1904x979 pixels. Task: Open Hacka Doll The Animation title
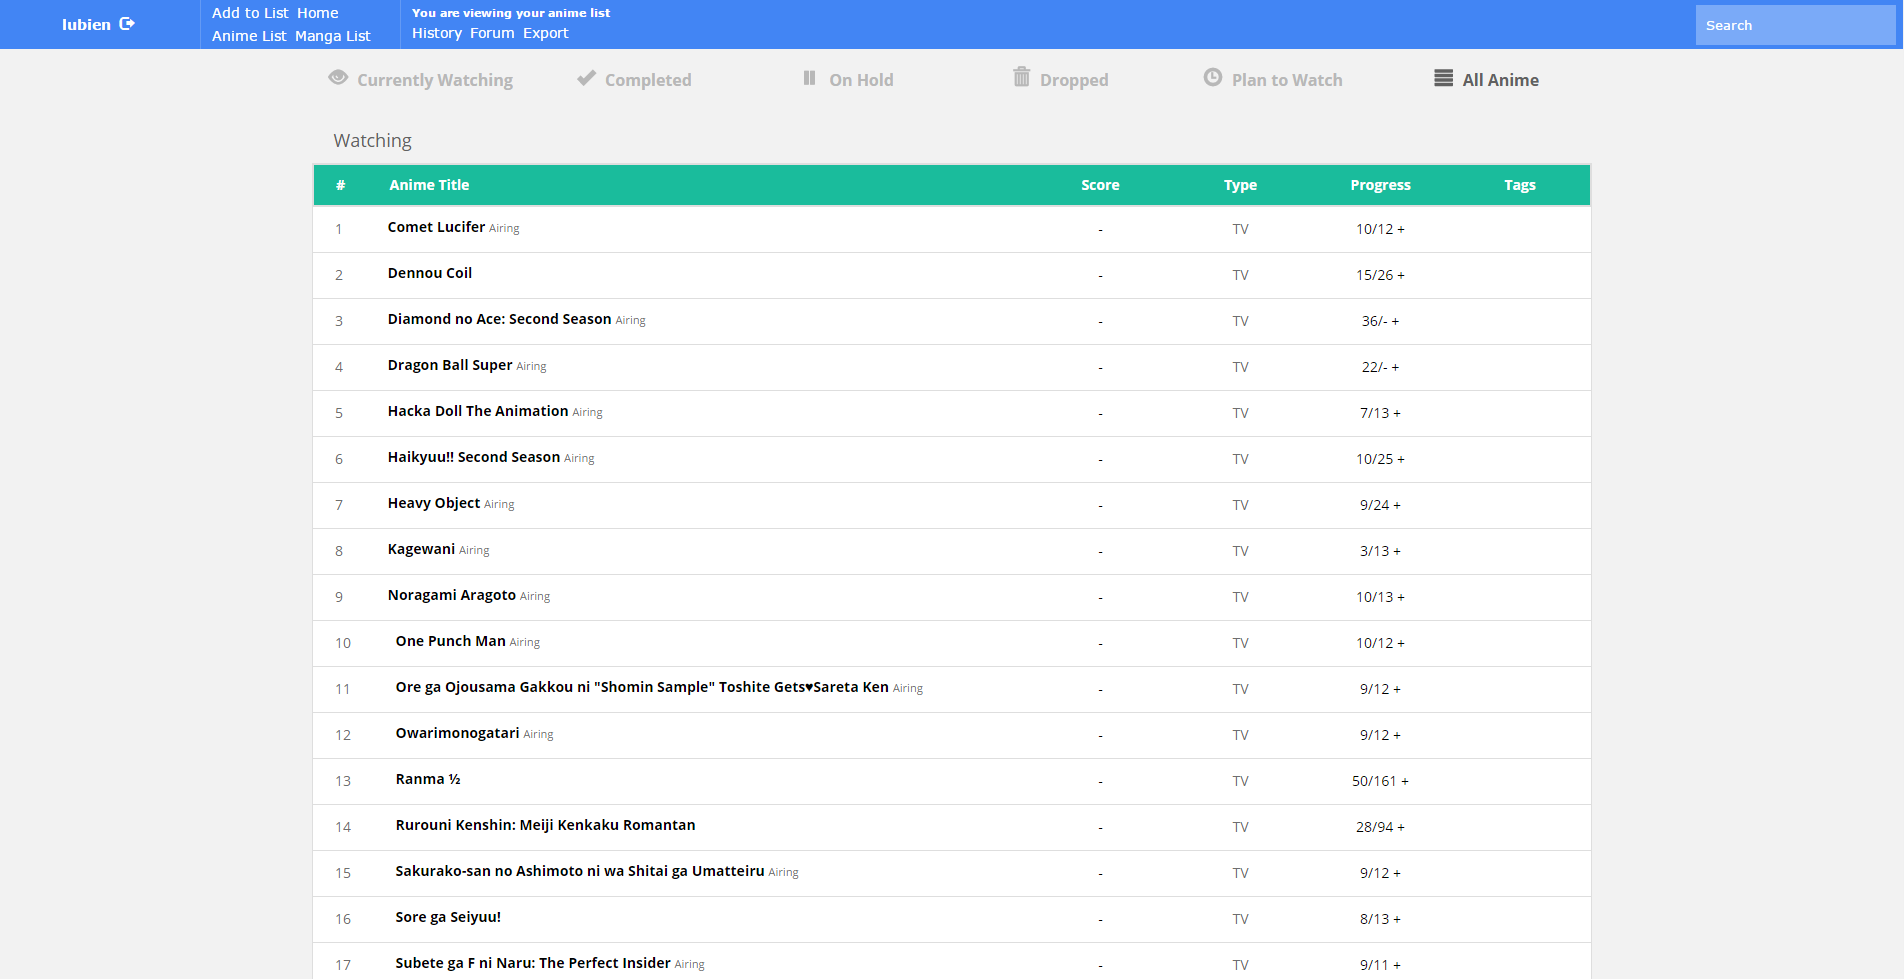(x=478, y=411)
